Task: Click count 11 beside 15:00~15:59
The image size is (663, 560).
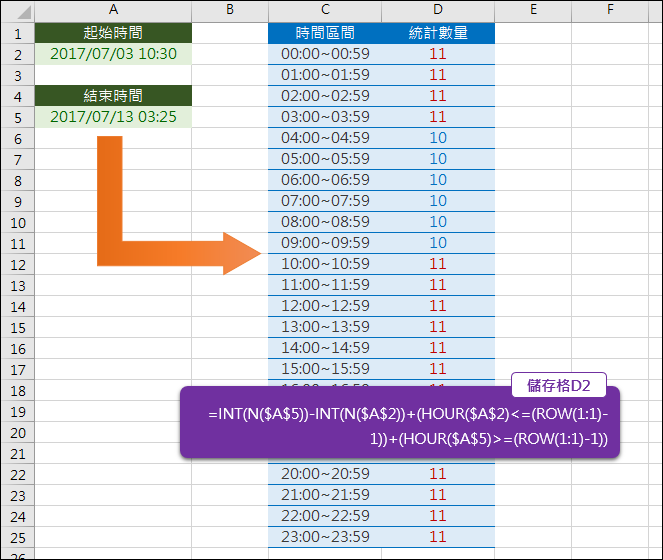Action: 438,369
